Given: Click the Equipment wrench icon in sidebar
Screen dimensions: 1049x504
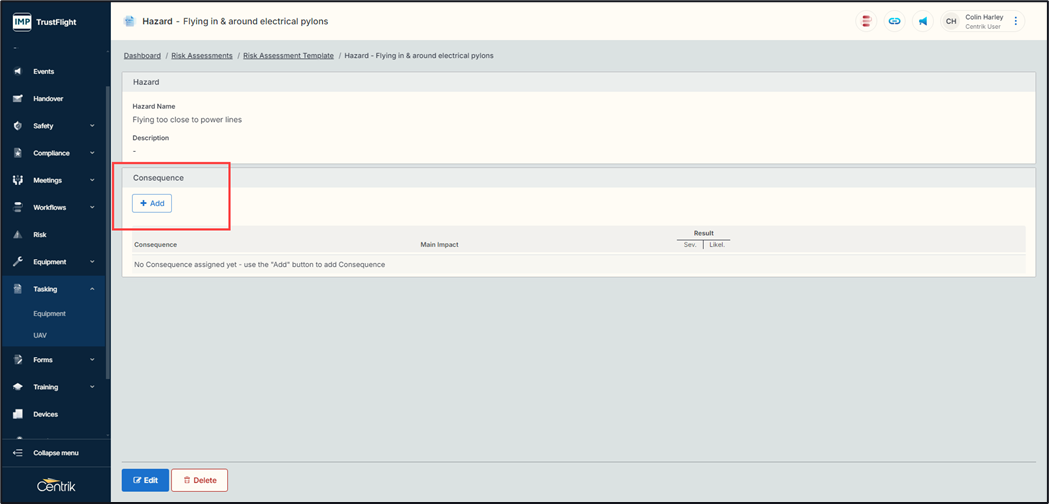Looking at the screenshot, I should click(x=17, y=262).
